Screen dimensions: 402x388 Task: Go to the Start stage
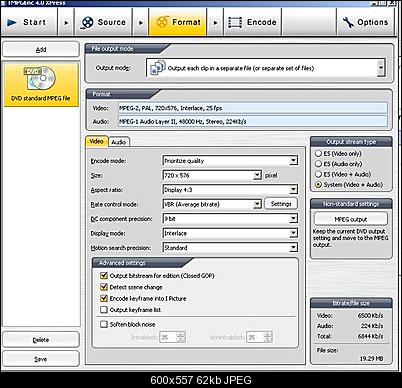point(29,22)
